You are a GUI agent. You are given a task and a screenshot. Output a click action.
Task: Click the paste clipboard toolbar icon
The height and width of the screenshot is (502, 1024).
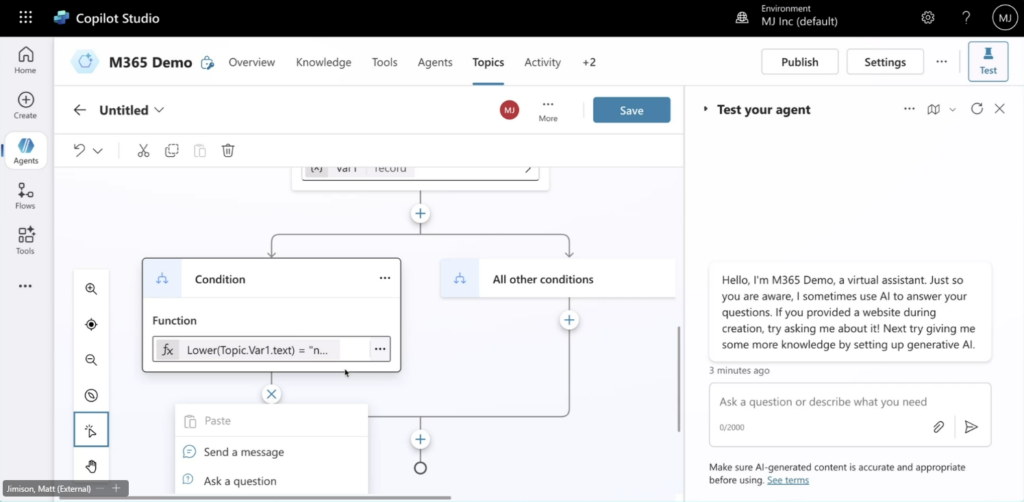point(200,150)
